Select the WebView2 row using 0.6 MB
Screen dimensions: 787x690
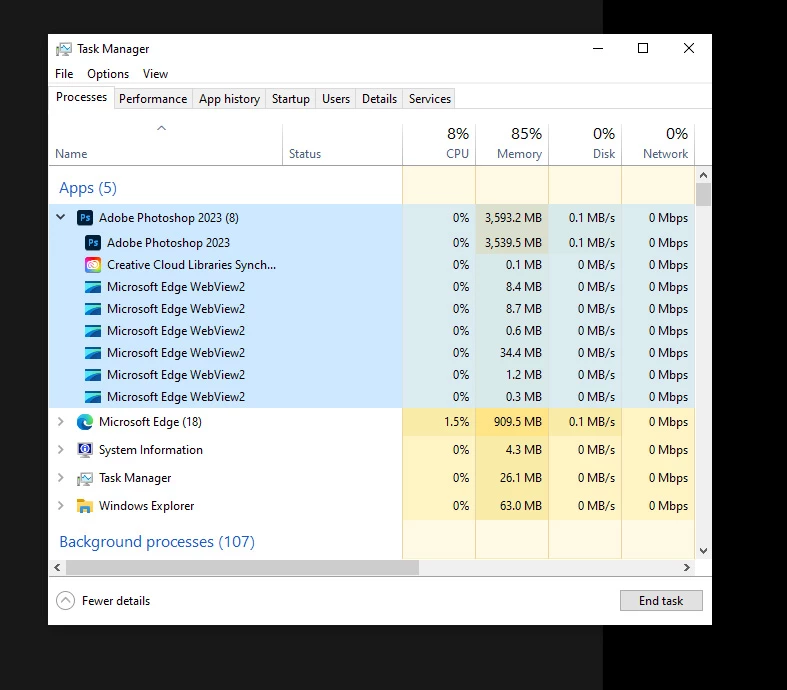coord(372,331)
